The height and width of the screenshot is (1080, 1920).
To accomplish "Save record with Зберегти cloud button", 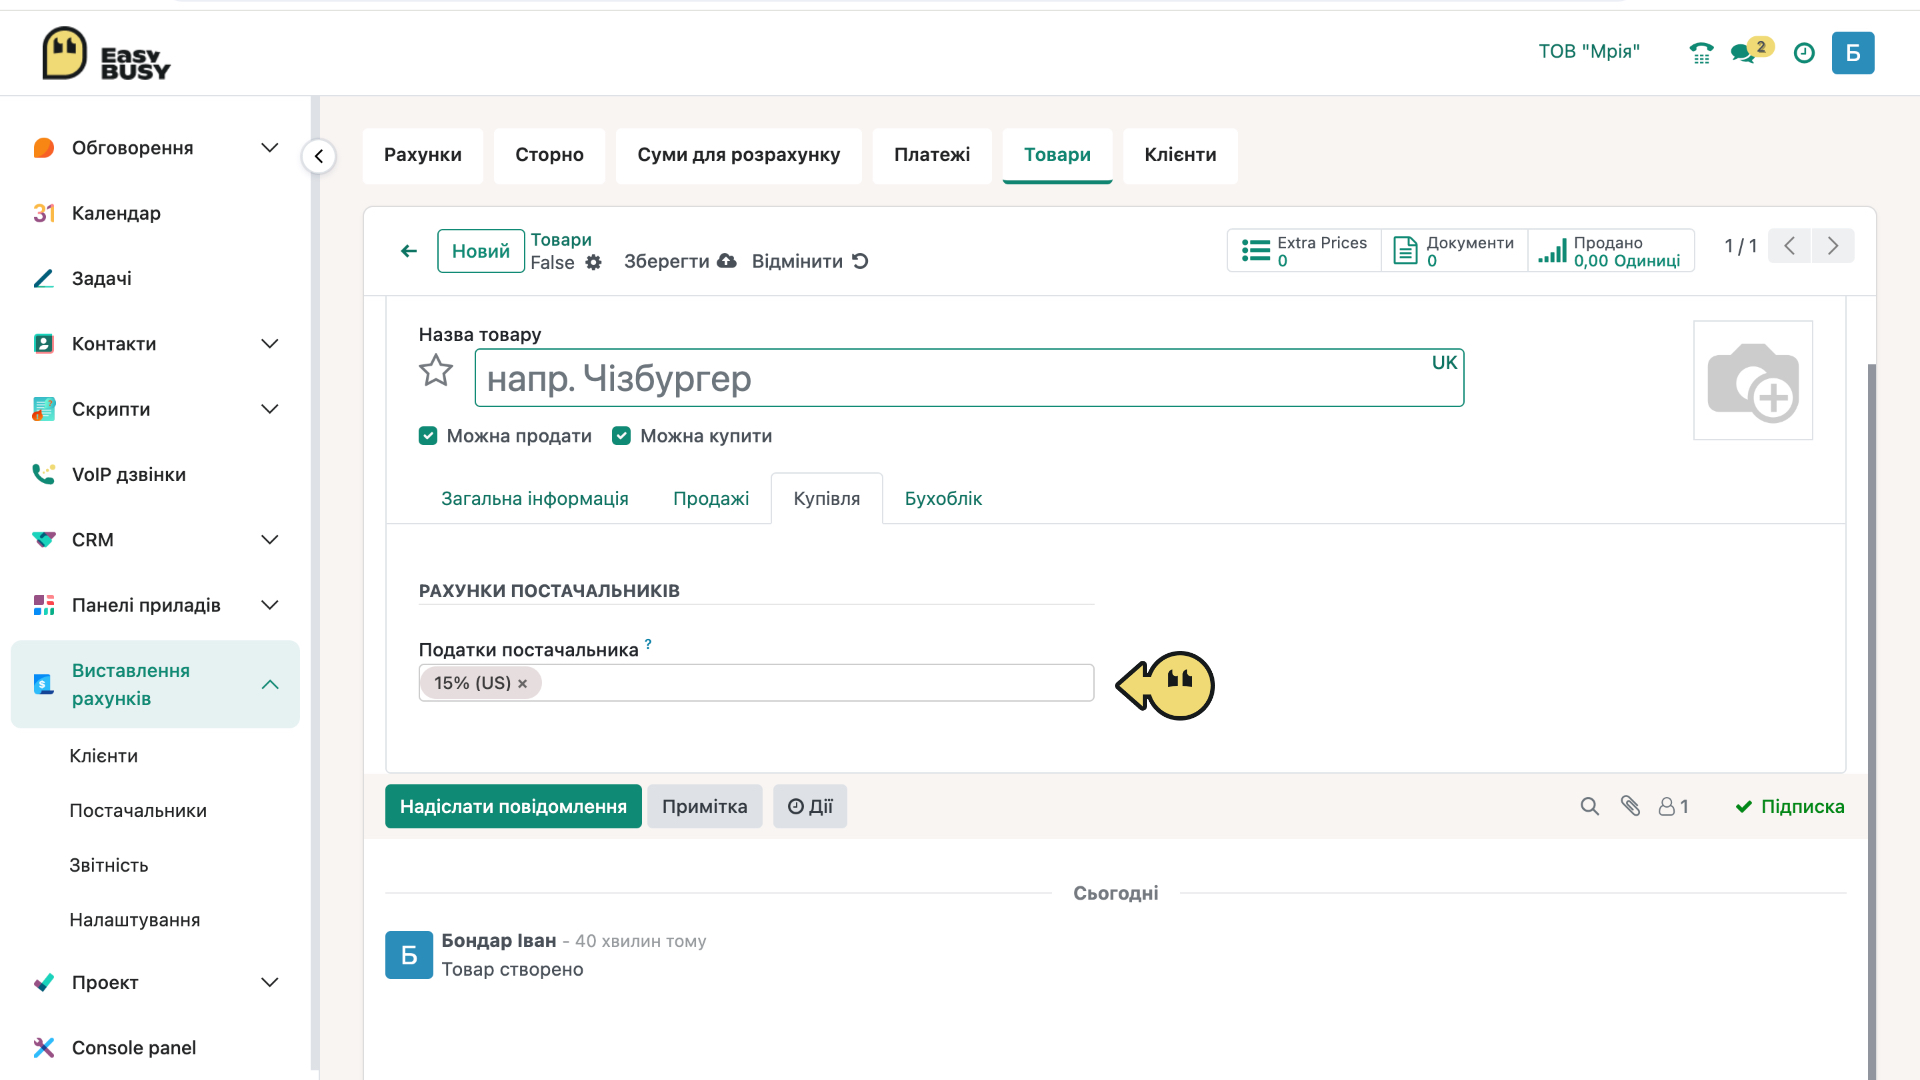I will [680, 261].
